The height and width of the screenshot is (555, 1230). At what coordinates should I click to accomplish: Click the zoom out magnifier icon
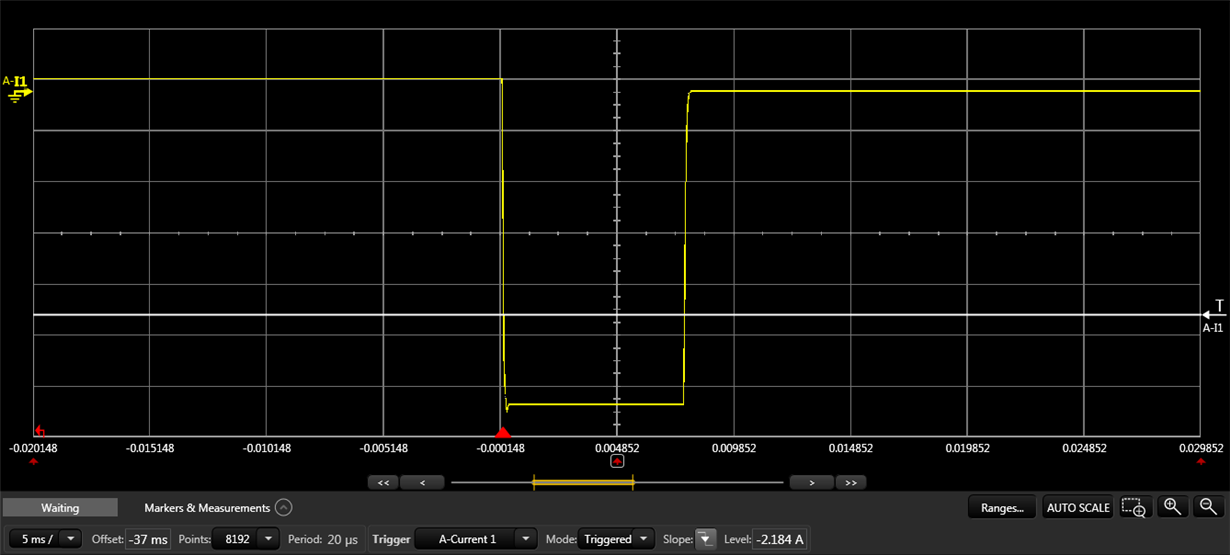pyautogui.click(x=1207, y=507)
